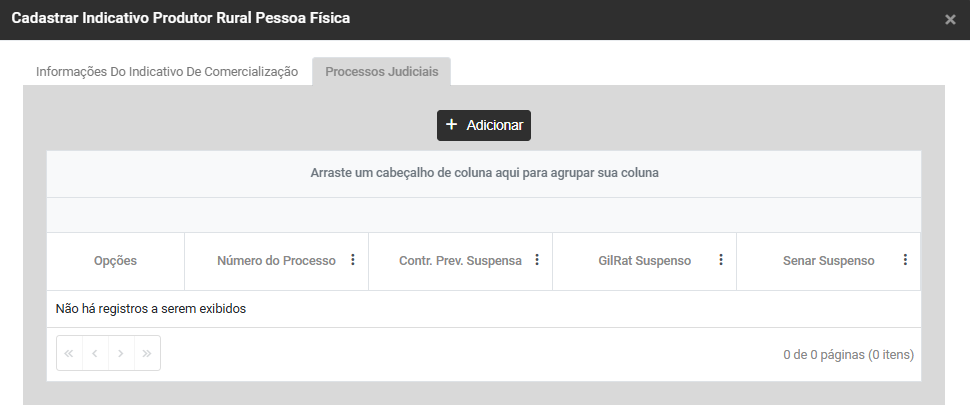Viewport: 970px width, 406px height.
Task: Open Número do Processo column menu
Action: 353,260
